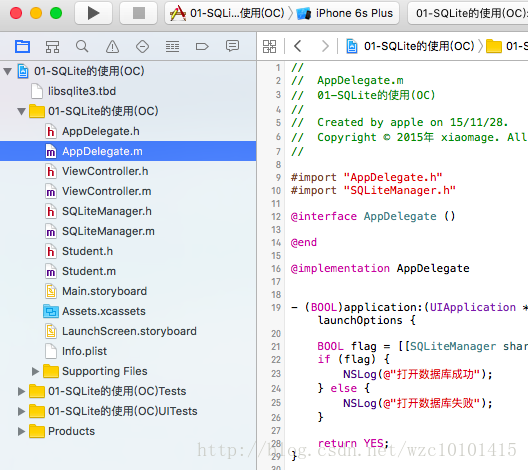Image resolution: width=528 pixels, height=470 pixels.
Task: Expand the 01-SQLite的使用(OC)Tests group
Action: pos(21,391)
